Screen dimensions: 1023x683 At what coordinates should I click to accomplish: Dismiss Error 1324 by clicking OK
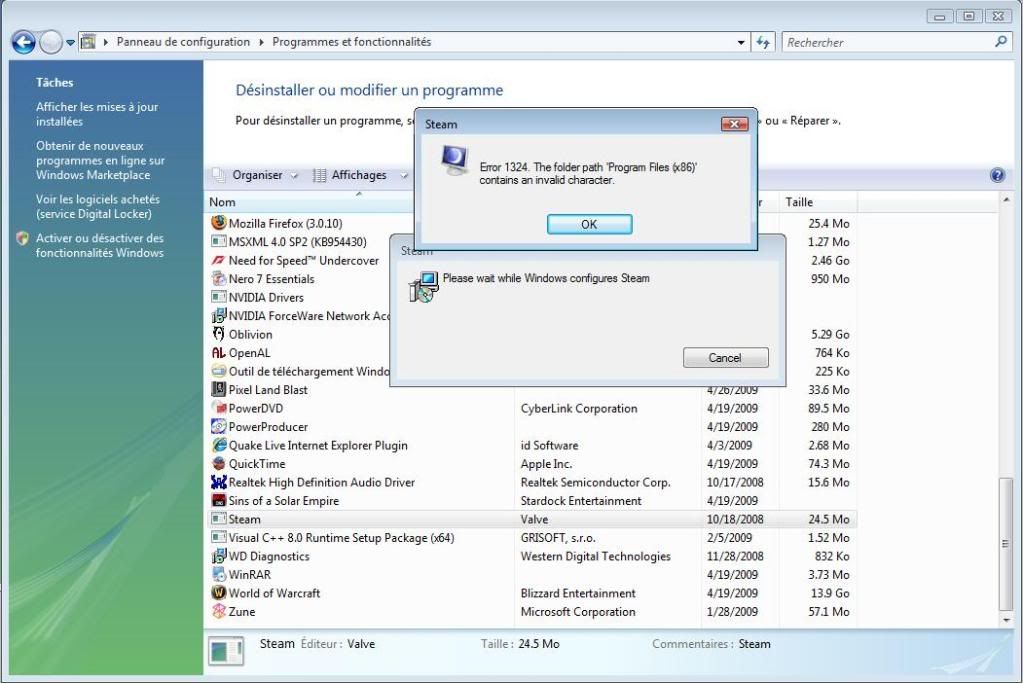pyautogui.click(x=589, y=224)
